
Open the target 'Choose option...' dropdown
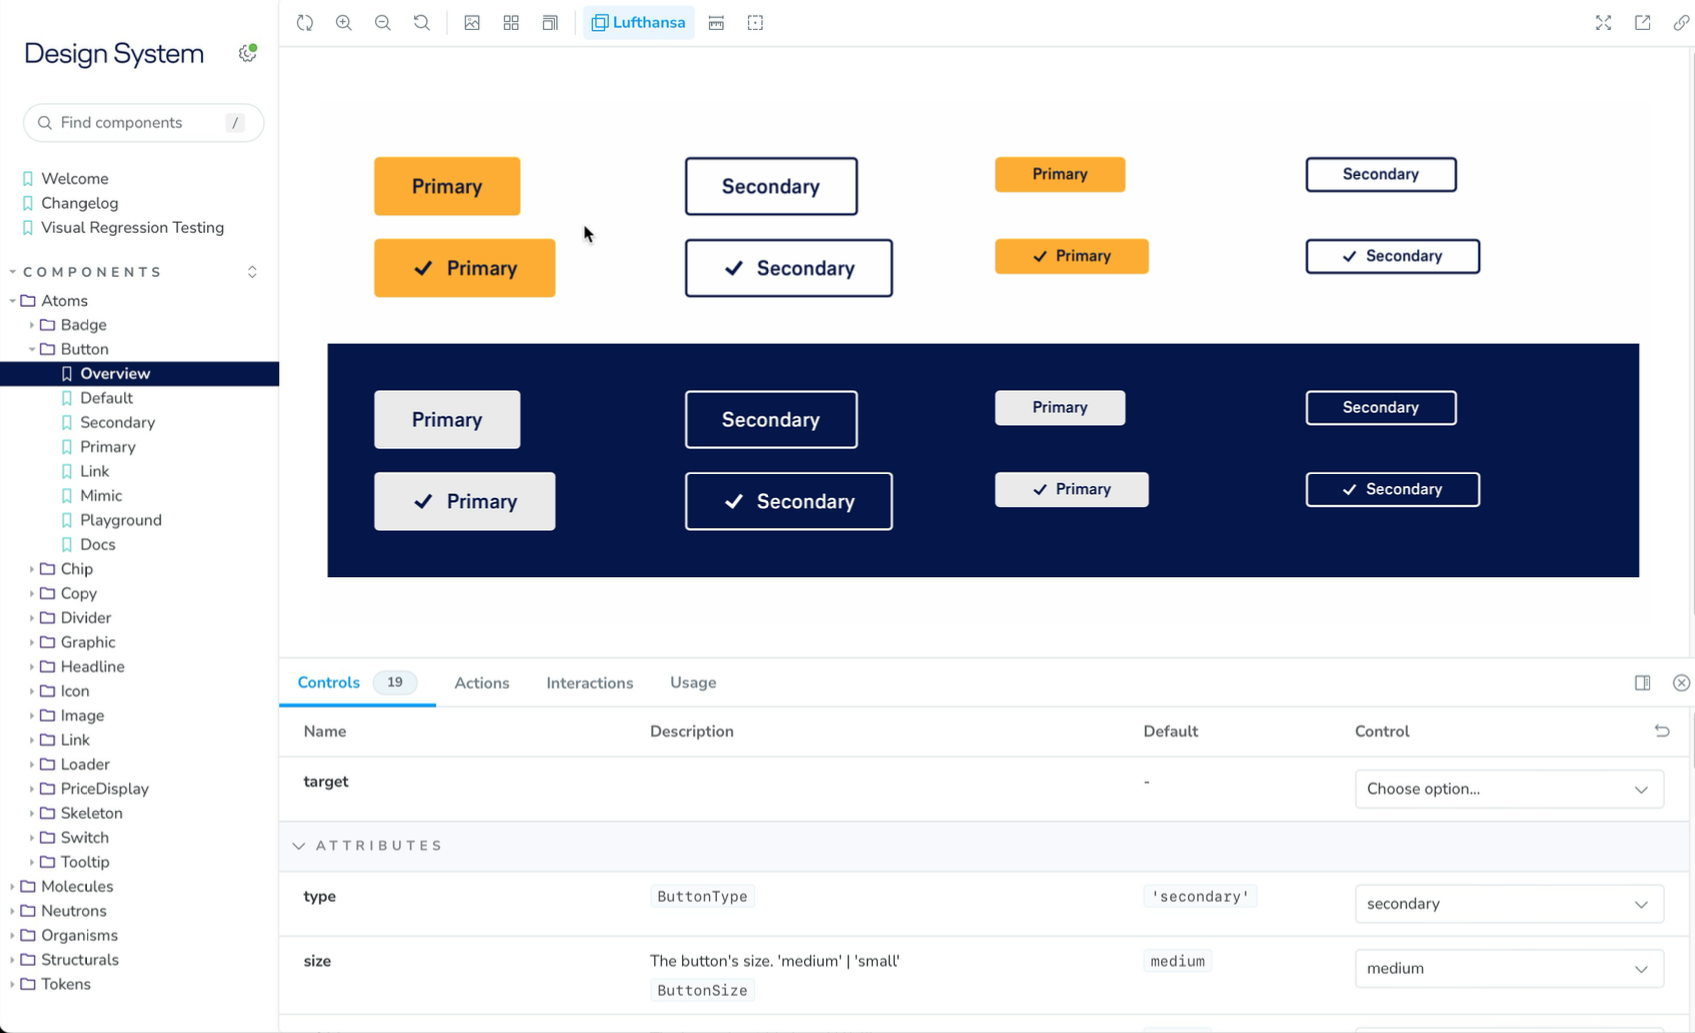click(x=1508, y=789)
